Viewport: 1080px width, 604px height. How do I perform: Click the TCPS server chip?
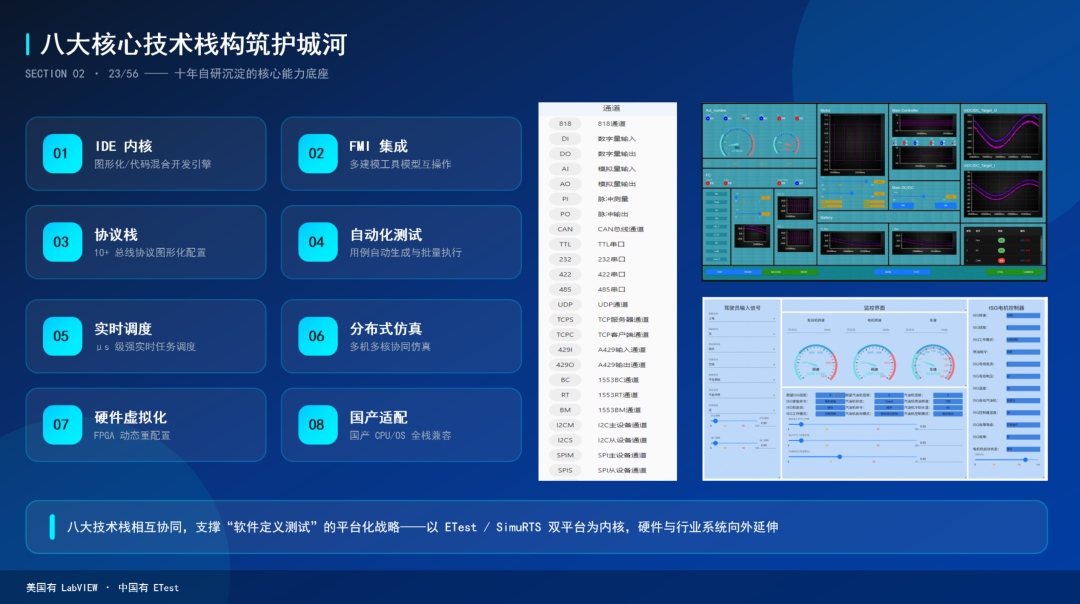click(565, 320)
